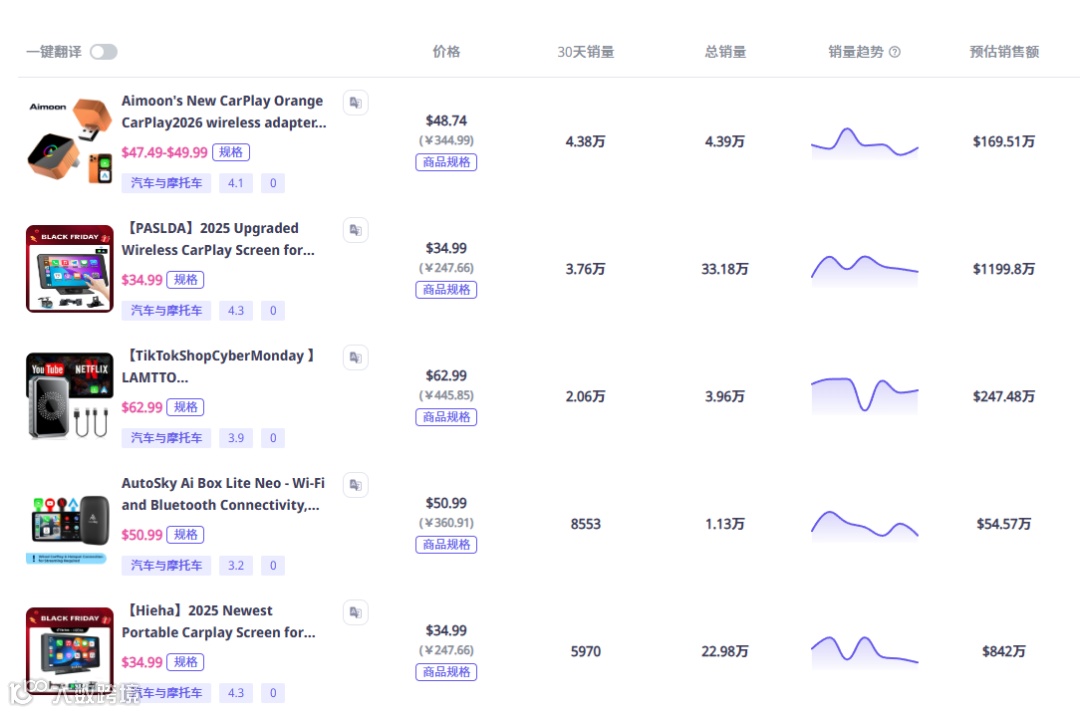Click the 2.06万 30-day sales value
This screenshot has height=713, width=1080.
[585, 397]
